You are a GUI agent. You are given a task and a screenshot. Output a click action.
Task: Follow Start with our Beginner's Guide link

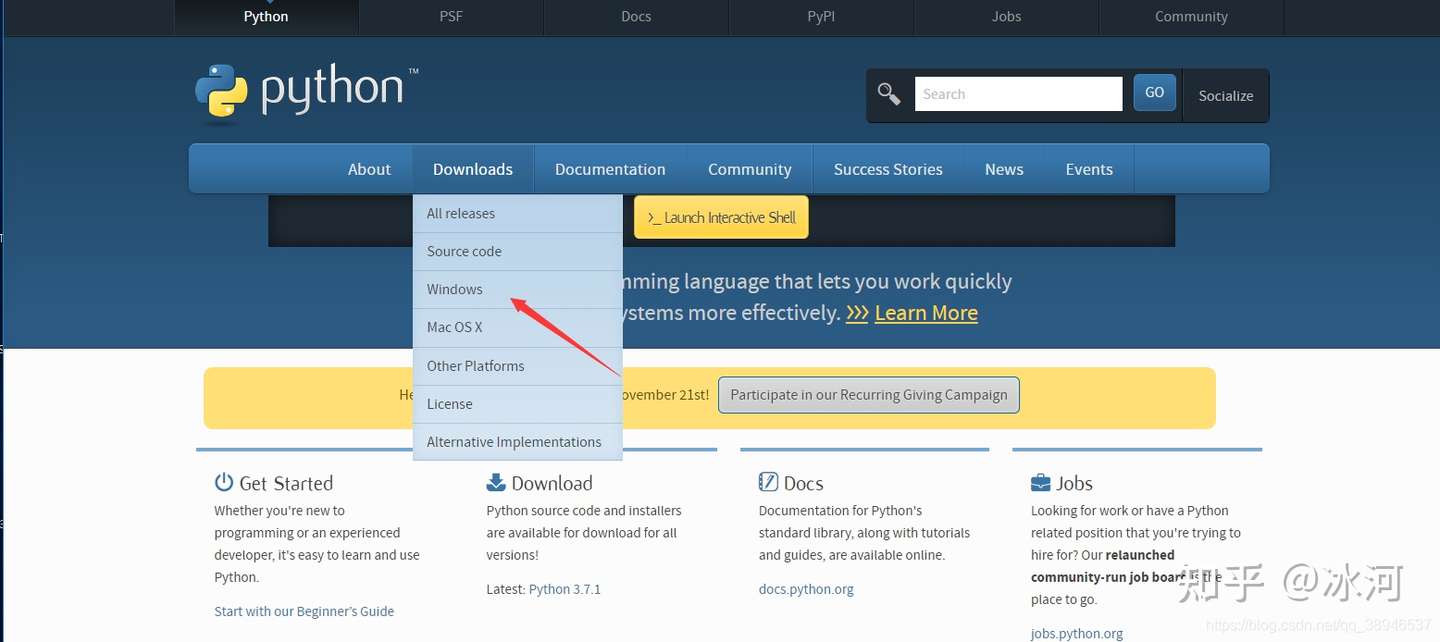pyautogui.click(x=304, y=611)
